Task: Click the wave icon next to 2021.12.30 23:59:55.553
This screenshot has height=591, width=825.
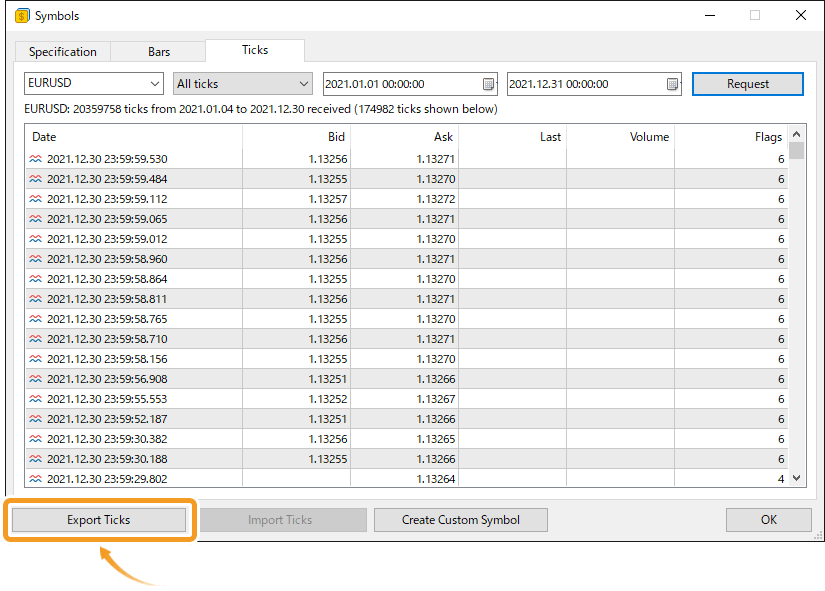Action: (x=33, y=399)
